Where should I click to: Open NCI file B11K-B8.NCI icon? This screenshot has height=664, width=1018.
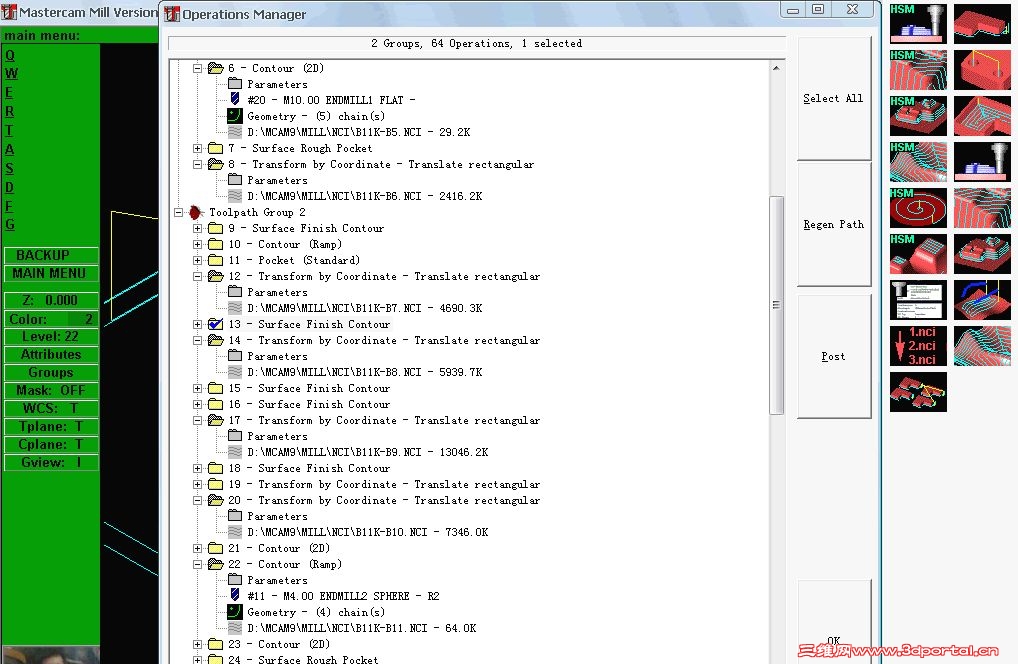click(235, 372)
